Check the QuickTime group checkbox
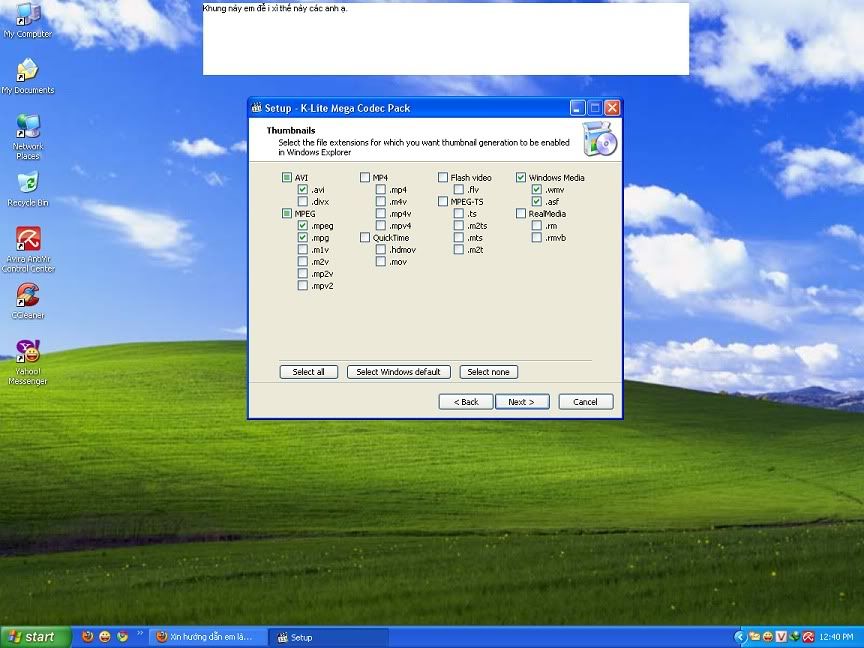864x648 pixels. [365, 237]
